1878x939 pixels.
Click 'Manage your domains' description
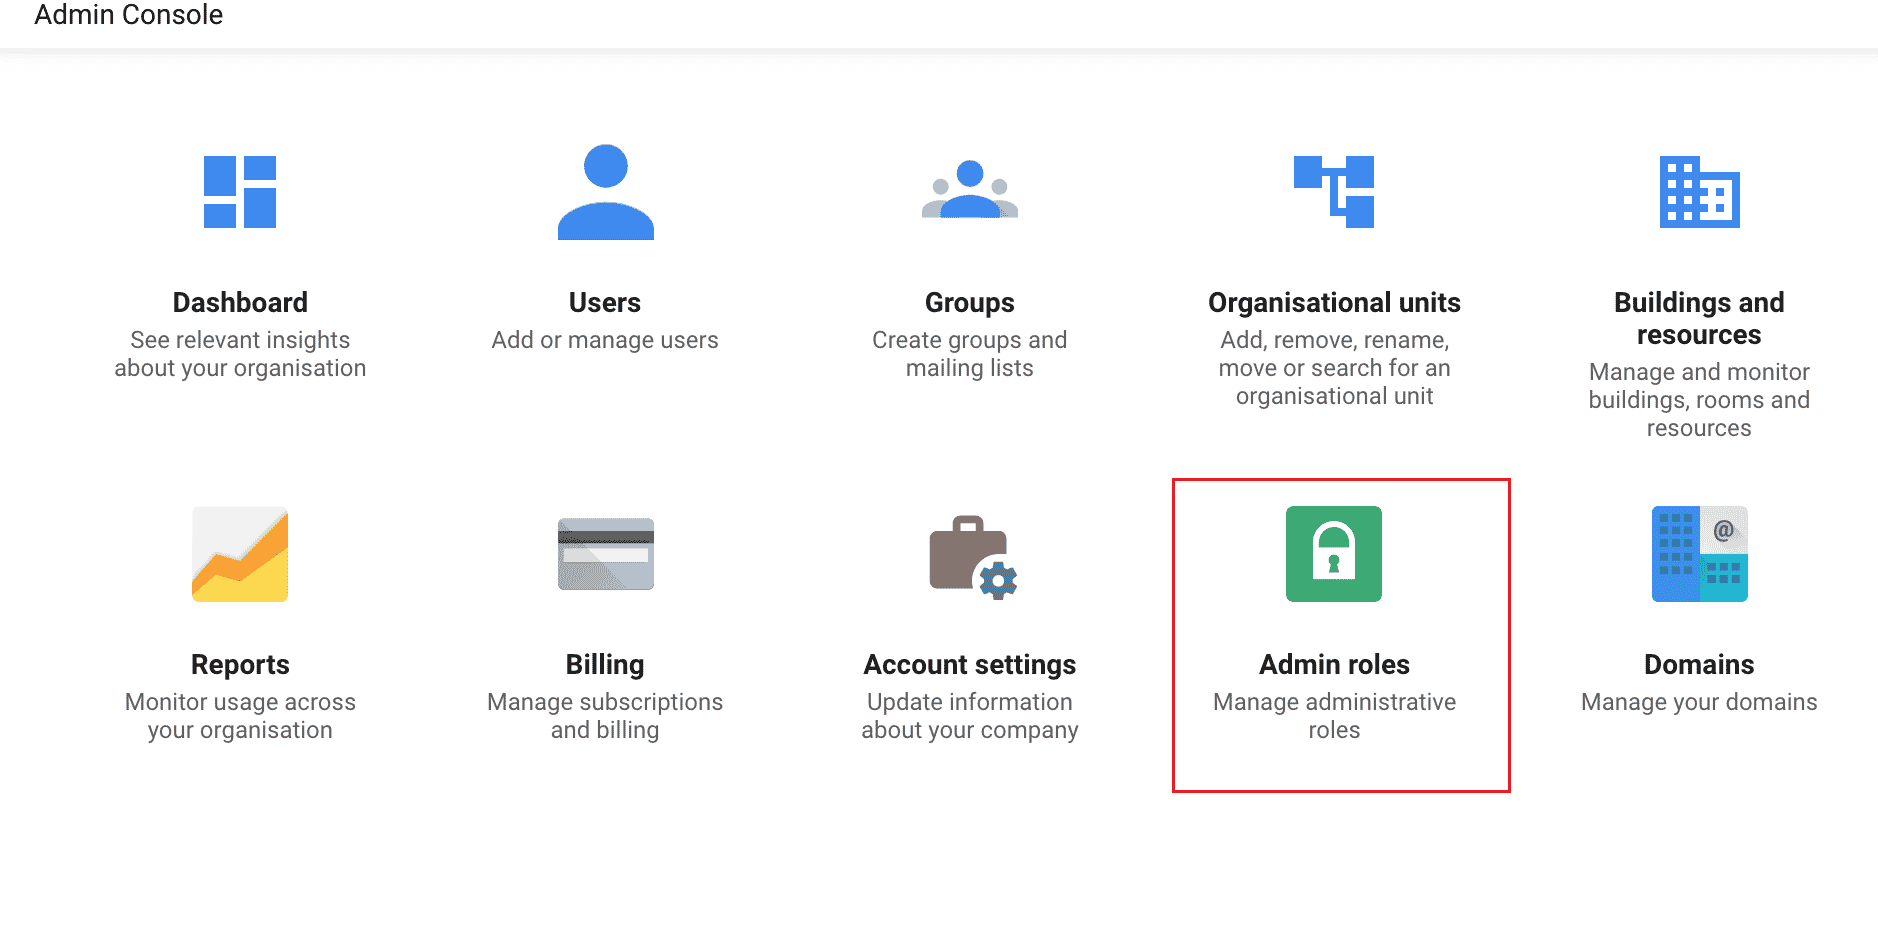[x=1699, y=702]
